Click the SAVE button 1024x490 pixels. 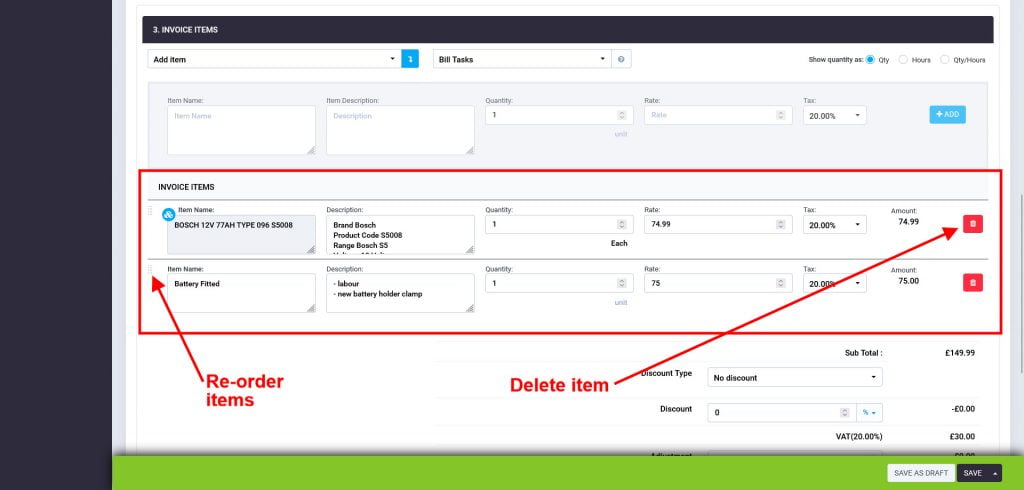coord(972,473)
